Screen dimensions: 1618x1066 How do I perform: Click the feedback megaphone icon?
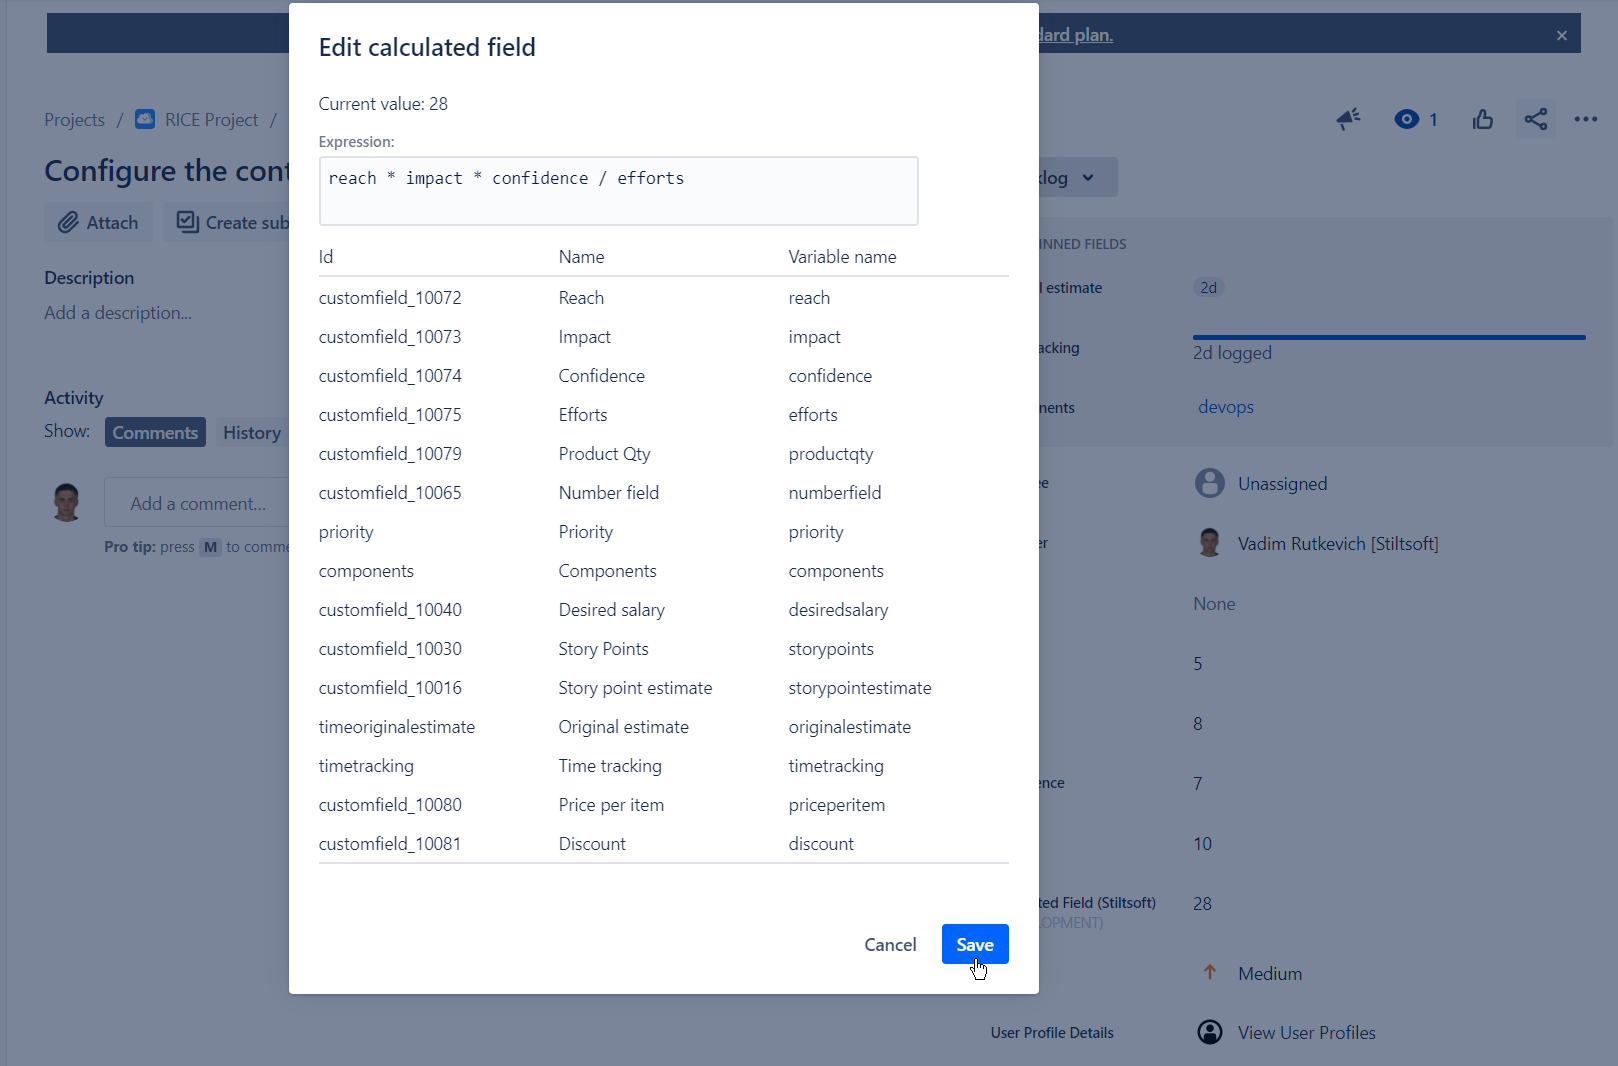1348,120
